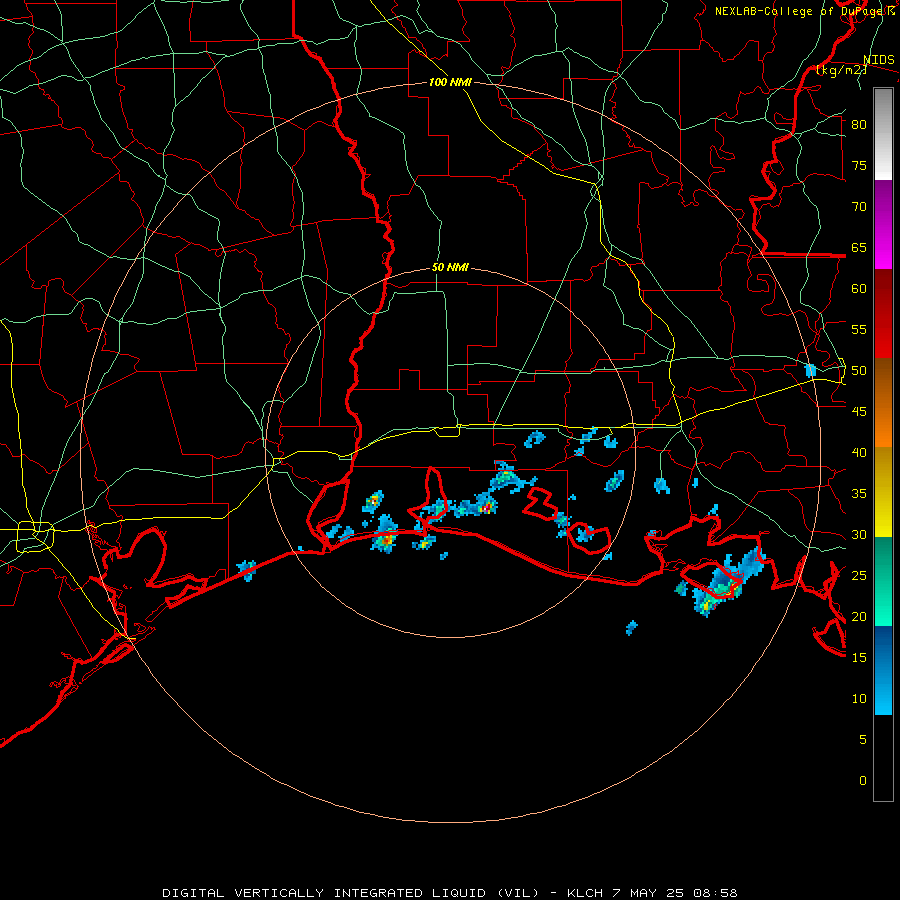Click the 80 value on the scale

[859, 125]
